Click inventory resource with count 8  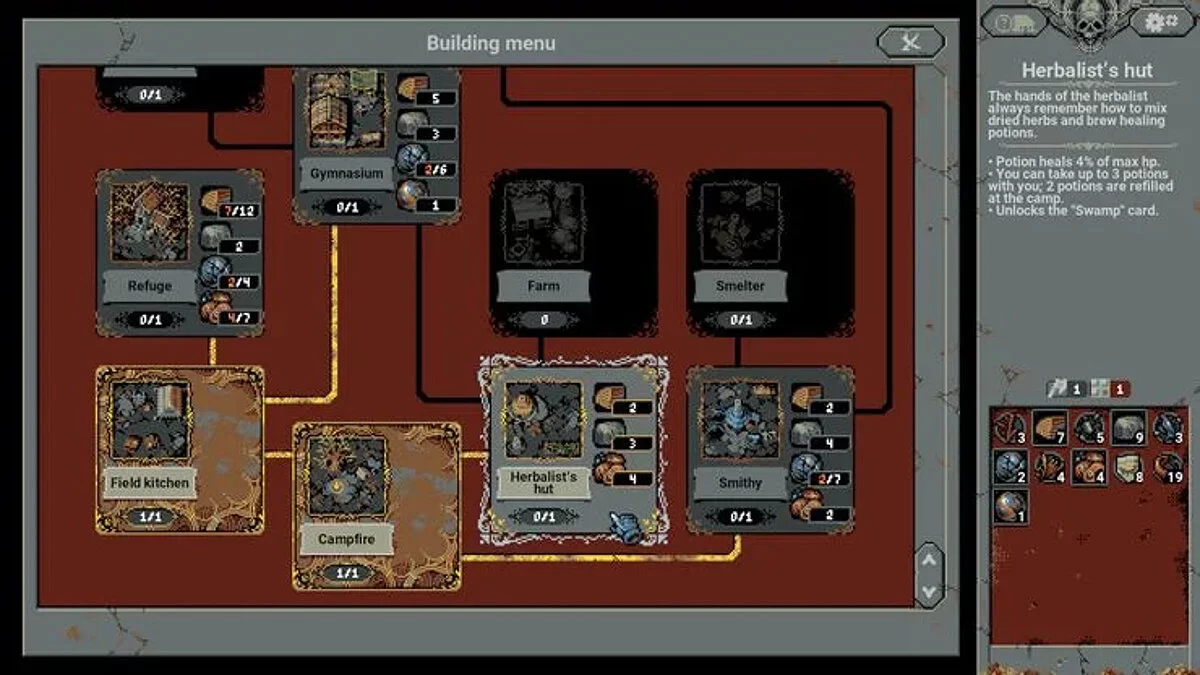pos(1128,466)
